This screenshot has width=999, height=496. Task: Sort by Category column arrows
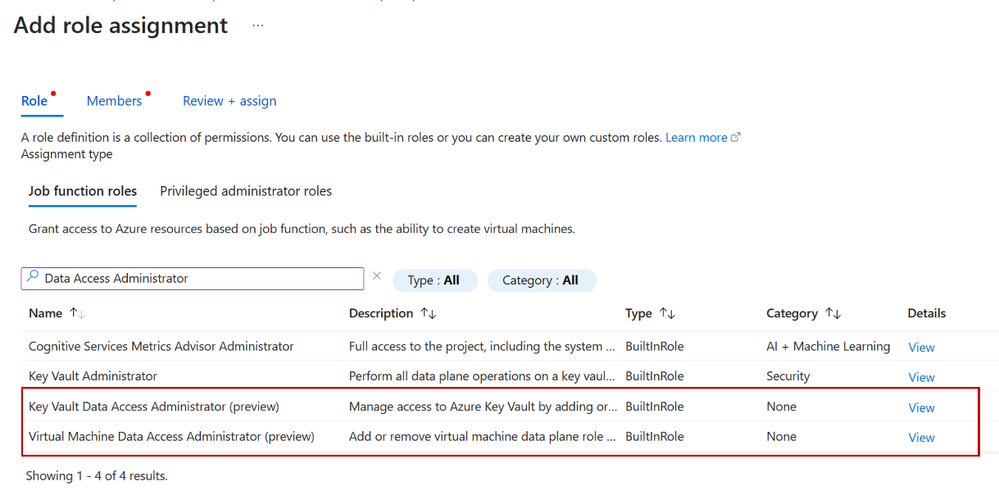click(x=833, y=314)
